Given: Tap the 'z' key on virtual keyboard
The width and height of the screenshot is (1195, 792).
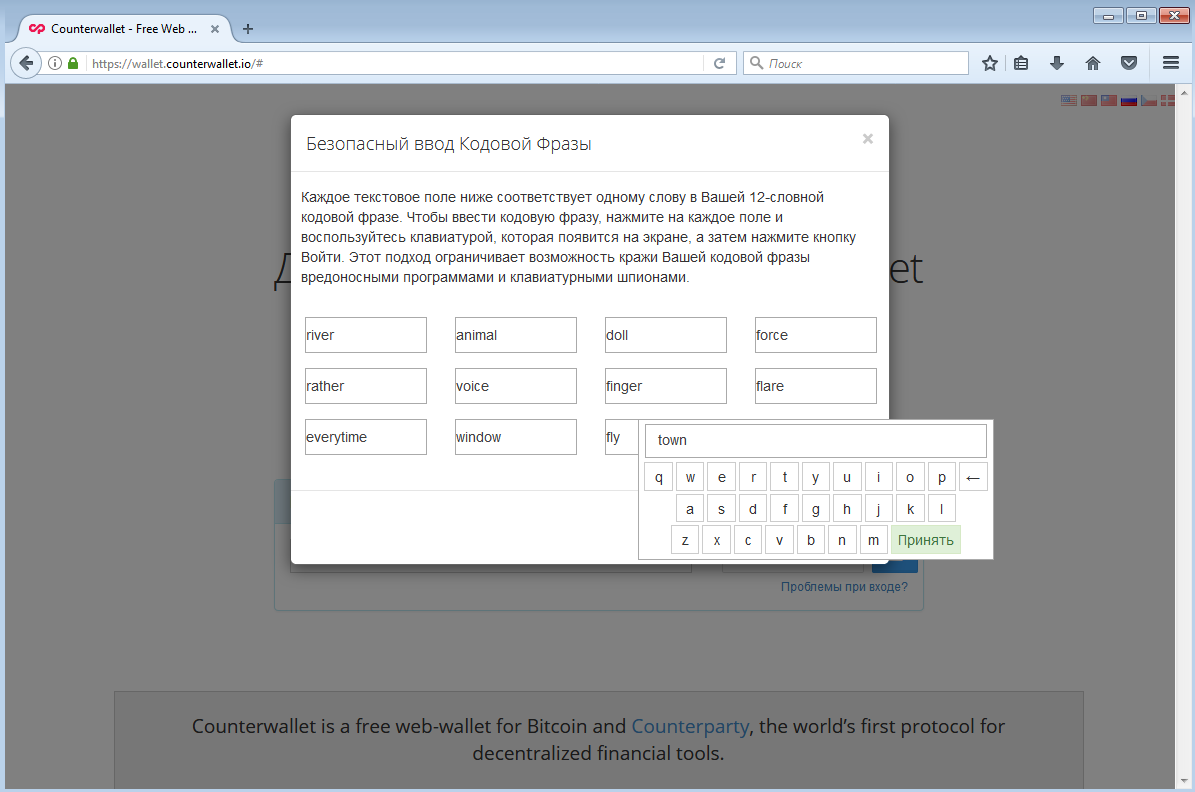Looking at the screenshot, I should (685, 540).
